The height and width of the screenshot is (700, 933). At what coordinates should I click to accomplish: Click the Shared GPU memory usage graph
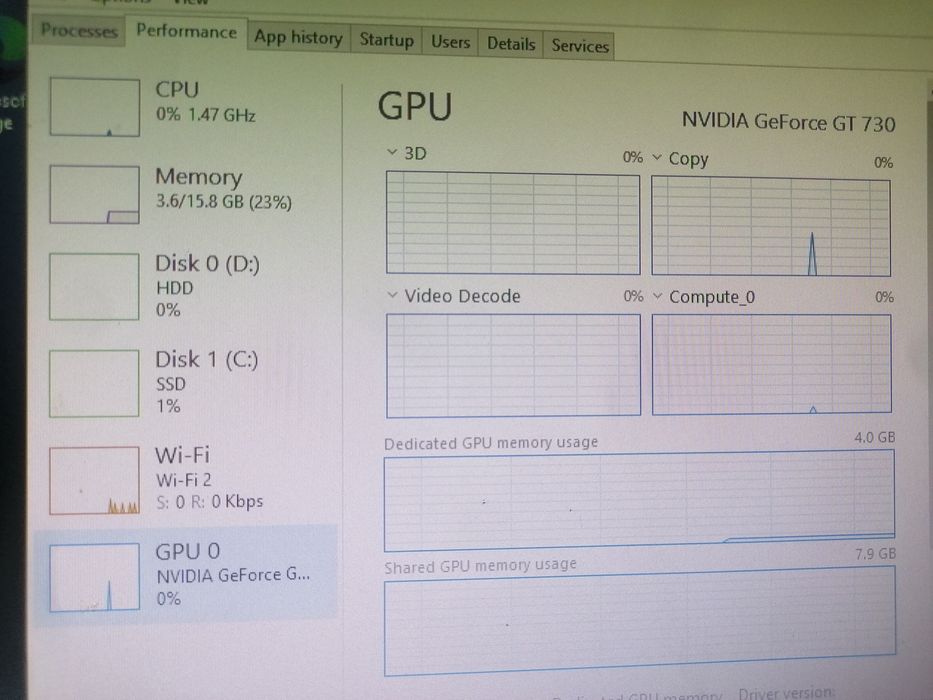click(x=640, y=621)
